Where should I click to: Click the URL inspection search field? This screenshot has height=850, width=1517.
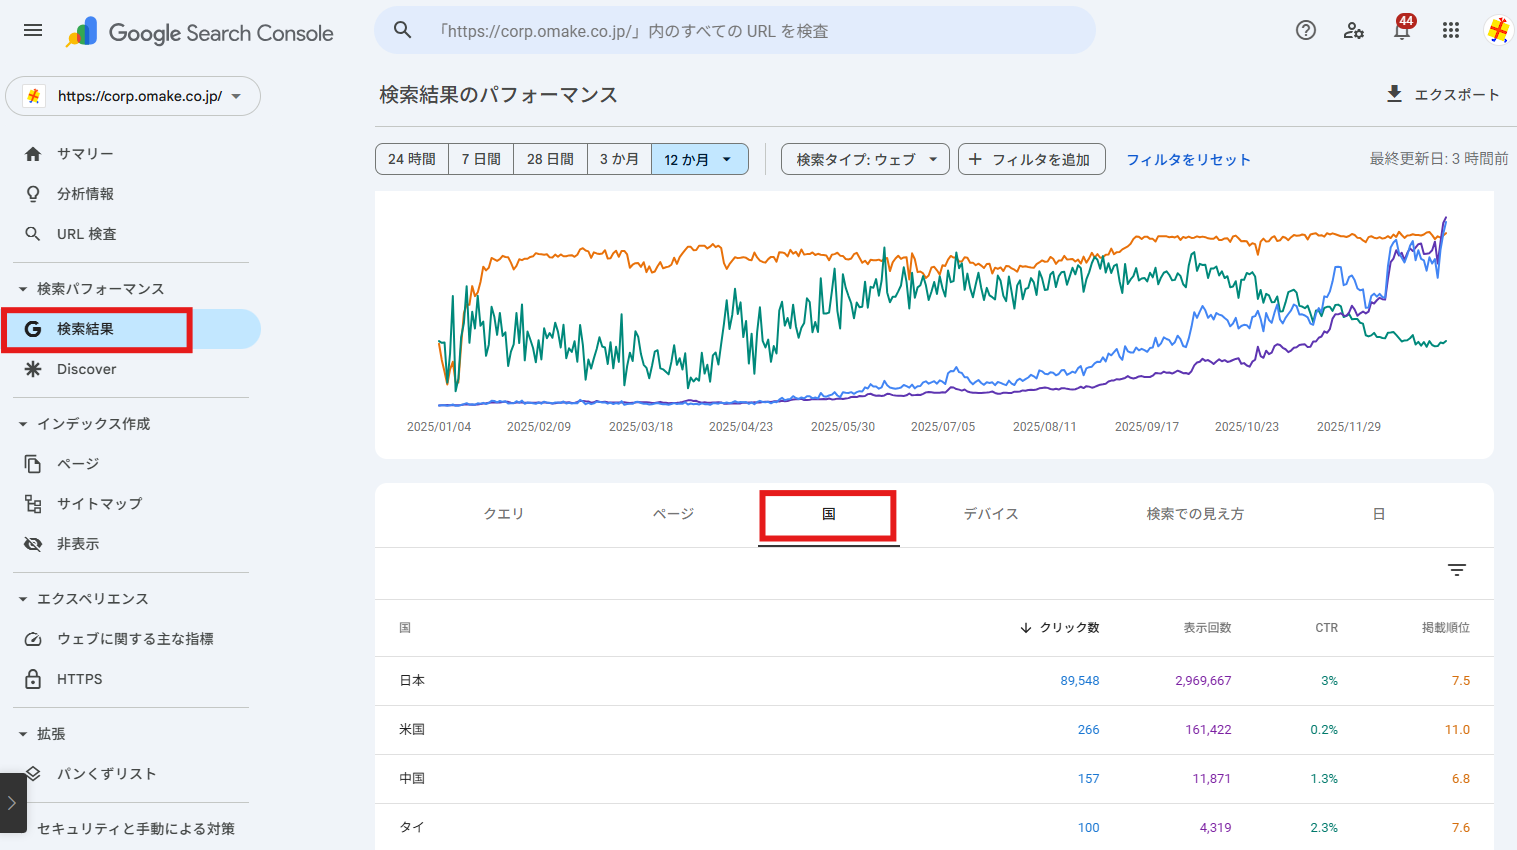click(735, 31)
